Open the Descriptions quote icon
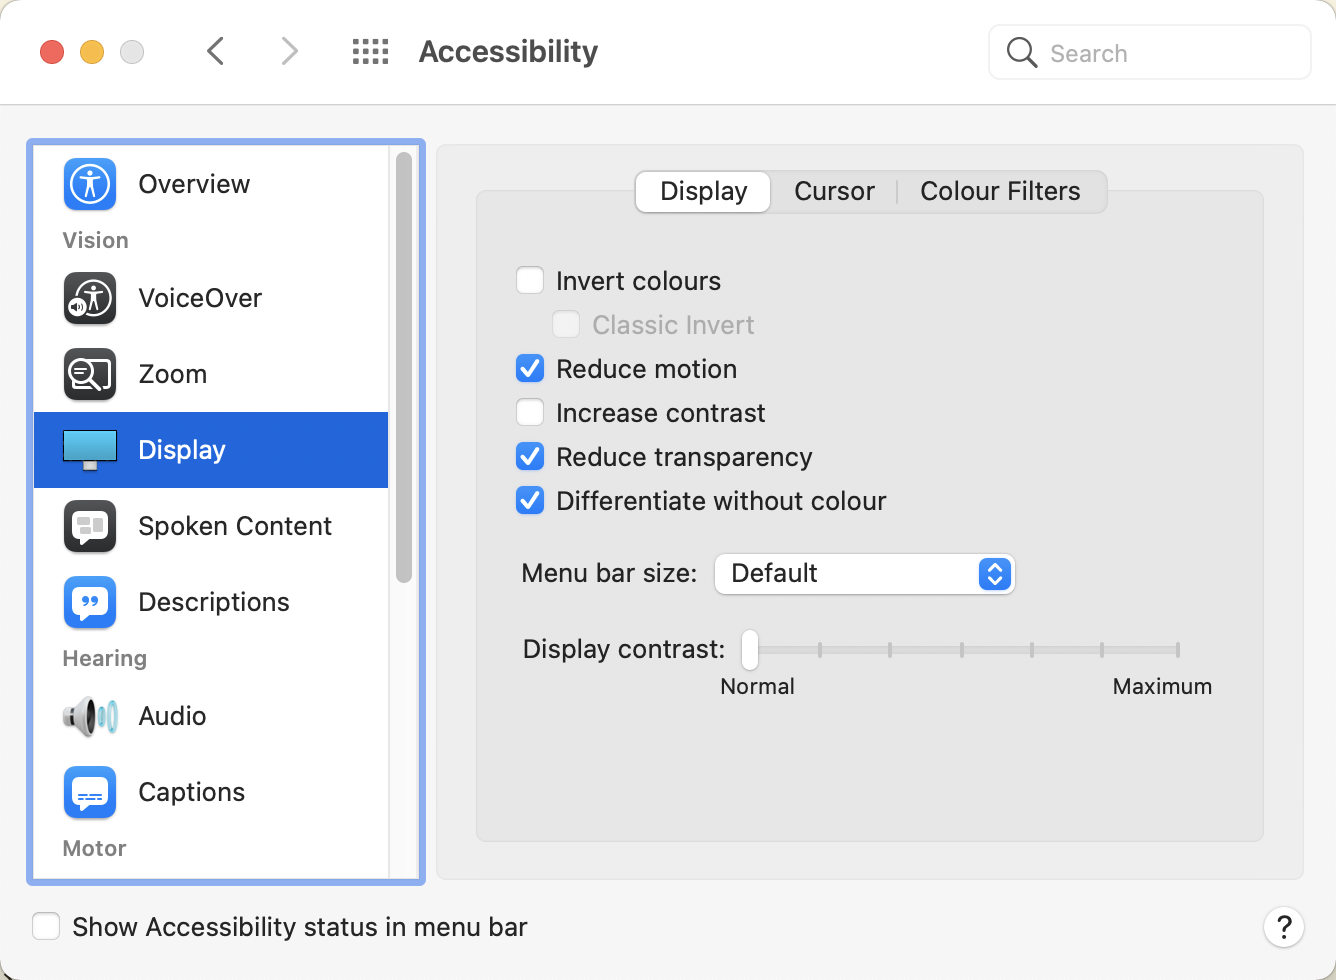The width and height of the screenshot is (1336, 980). pyautogui.click(x=90, y=602)
